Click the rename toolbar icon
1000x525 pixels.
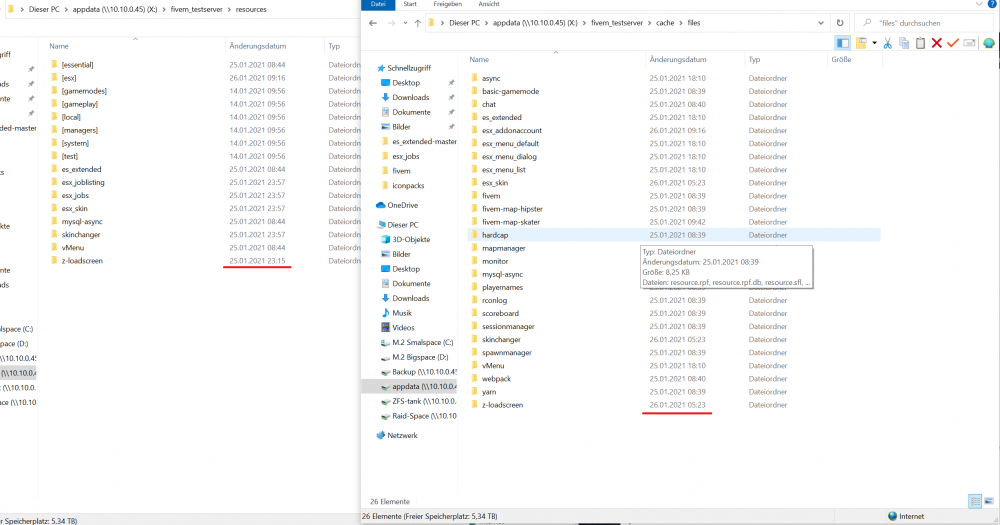point(969,43)
